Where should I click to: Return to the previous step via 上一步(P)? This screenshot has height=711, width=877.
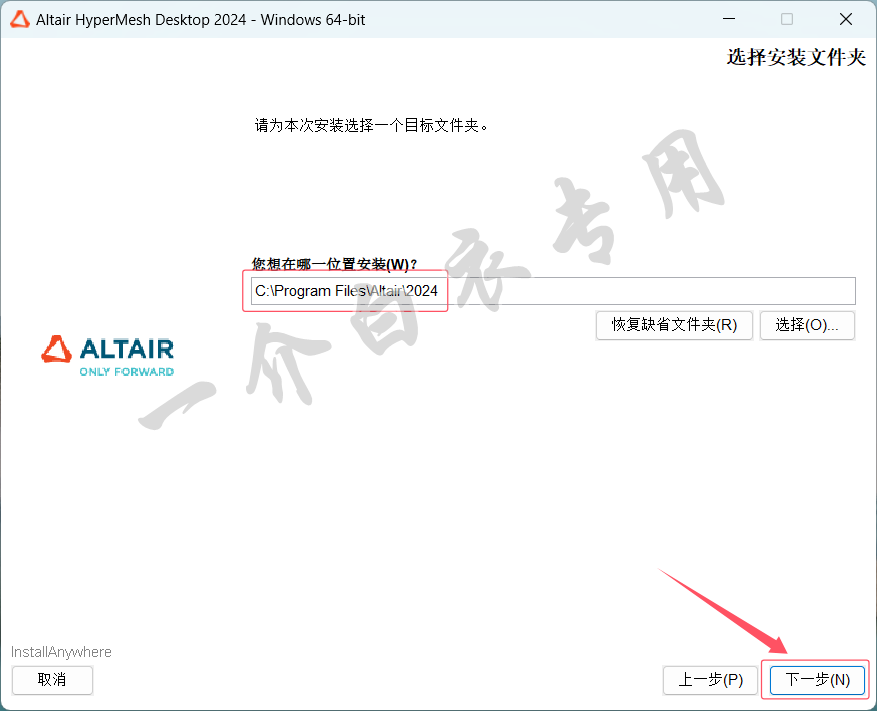pos(710,680)
